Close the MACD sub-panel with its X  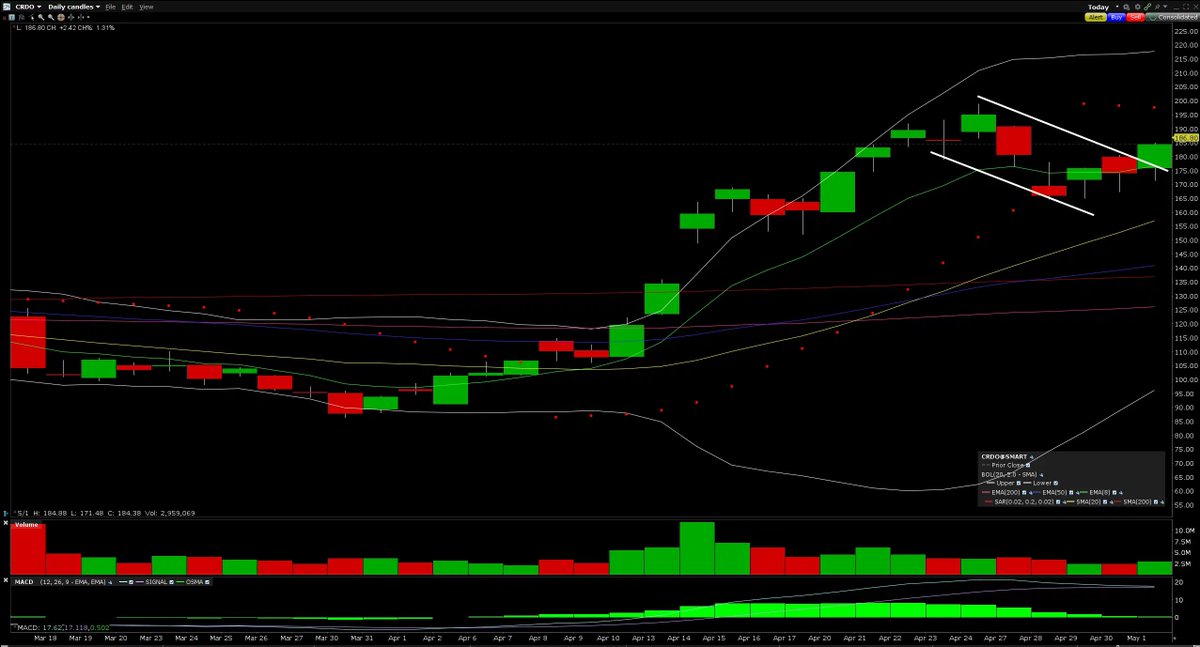5,580
